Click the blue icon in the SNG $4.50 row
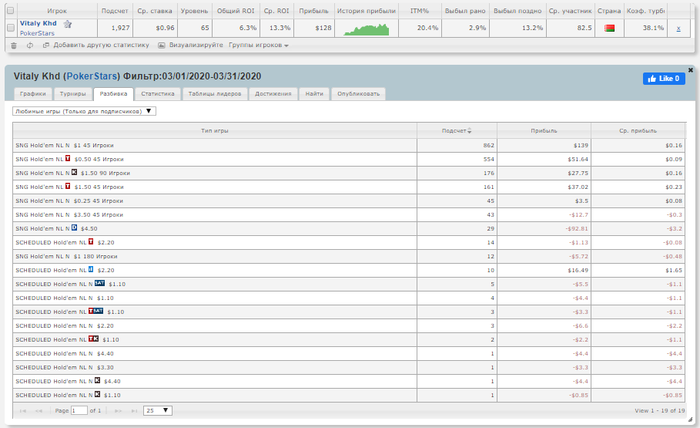 tap(74, 228)
